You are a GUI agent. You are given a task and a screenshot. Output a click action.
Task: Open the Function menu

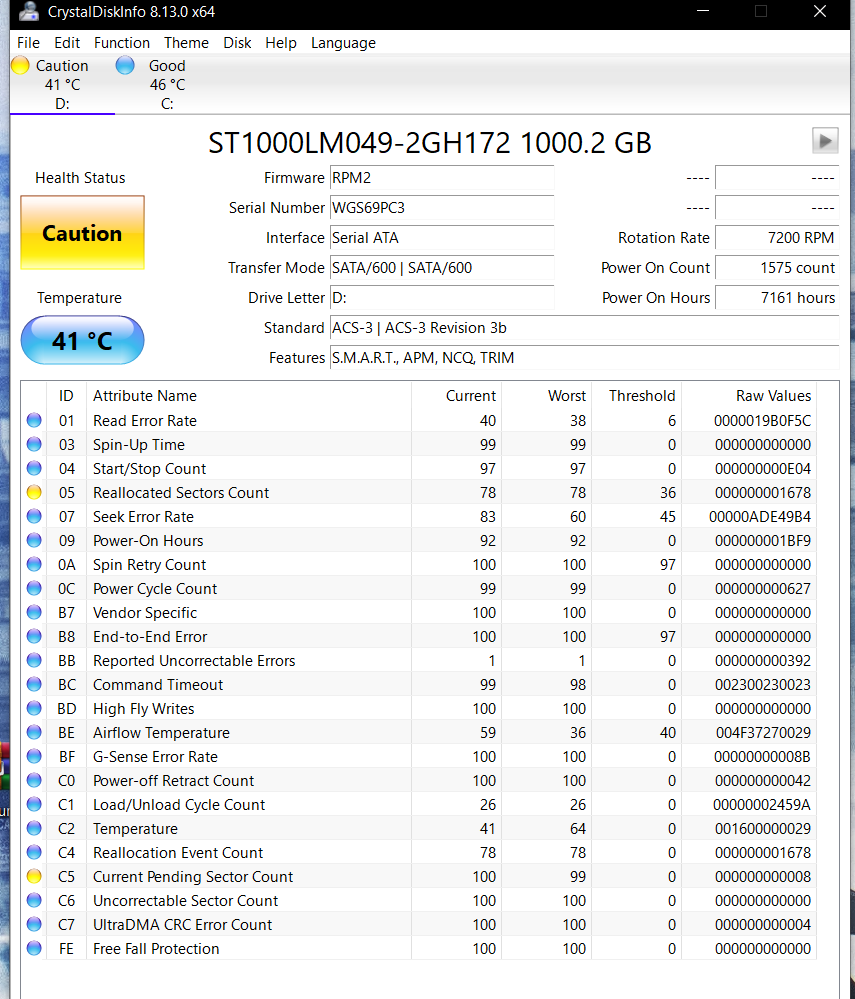pos(122,43)
